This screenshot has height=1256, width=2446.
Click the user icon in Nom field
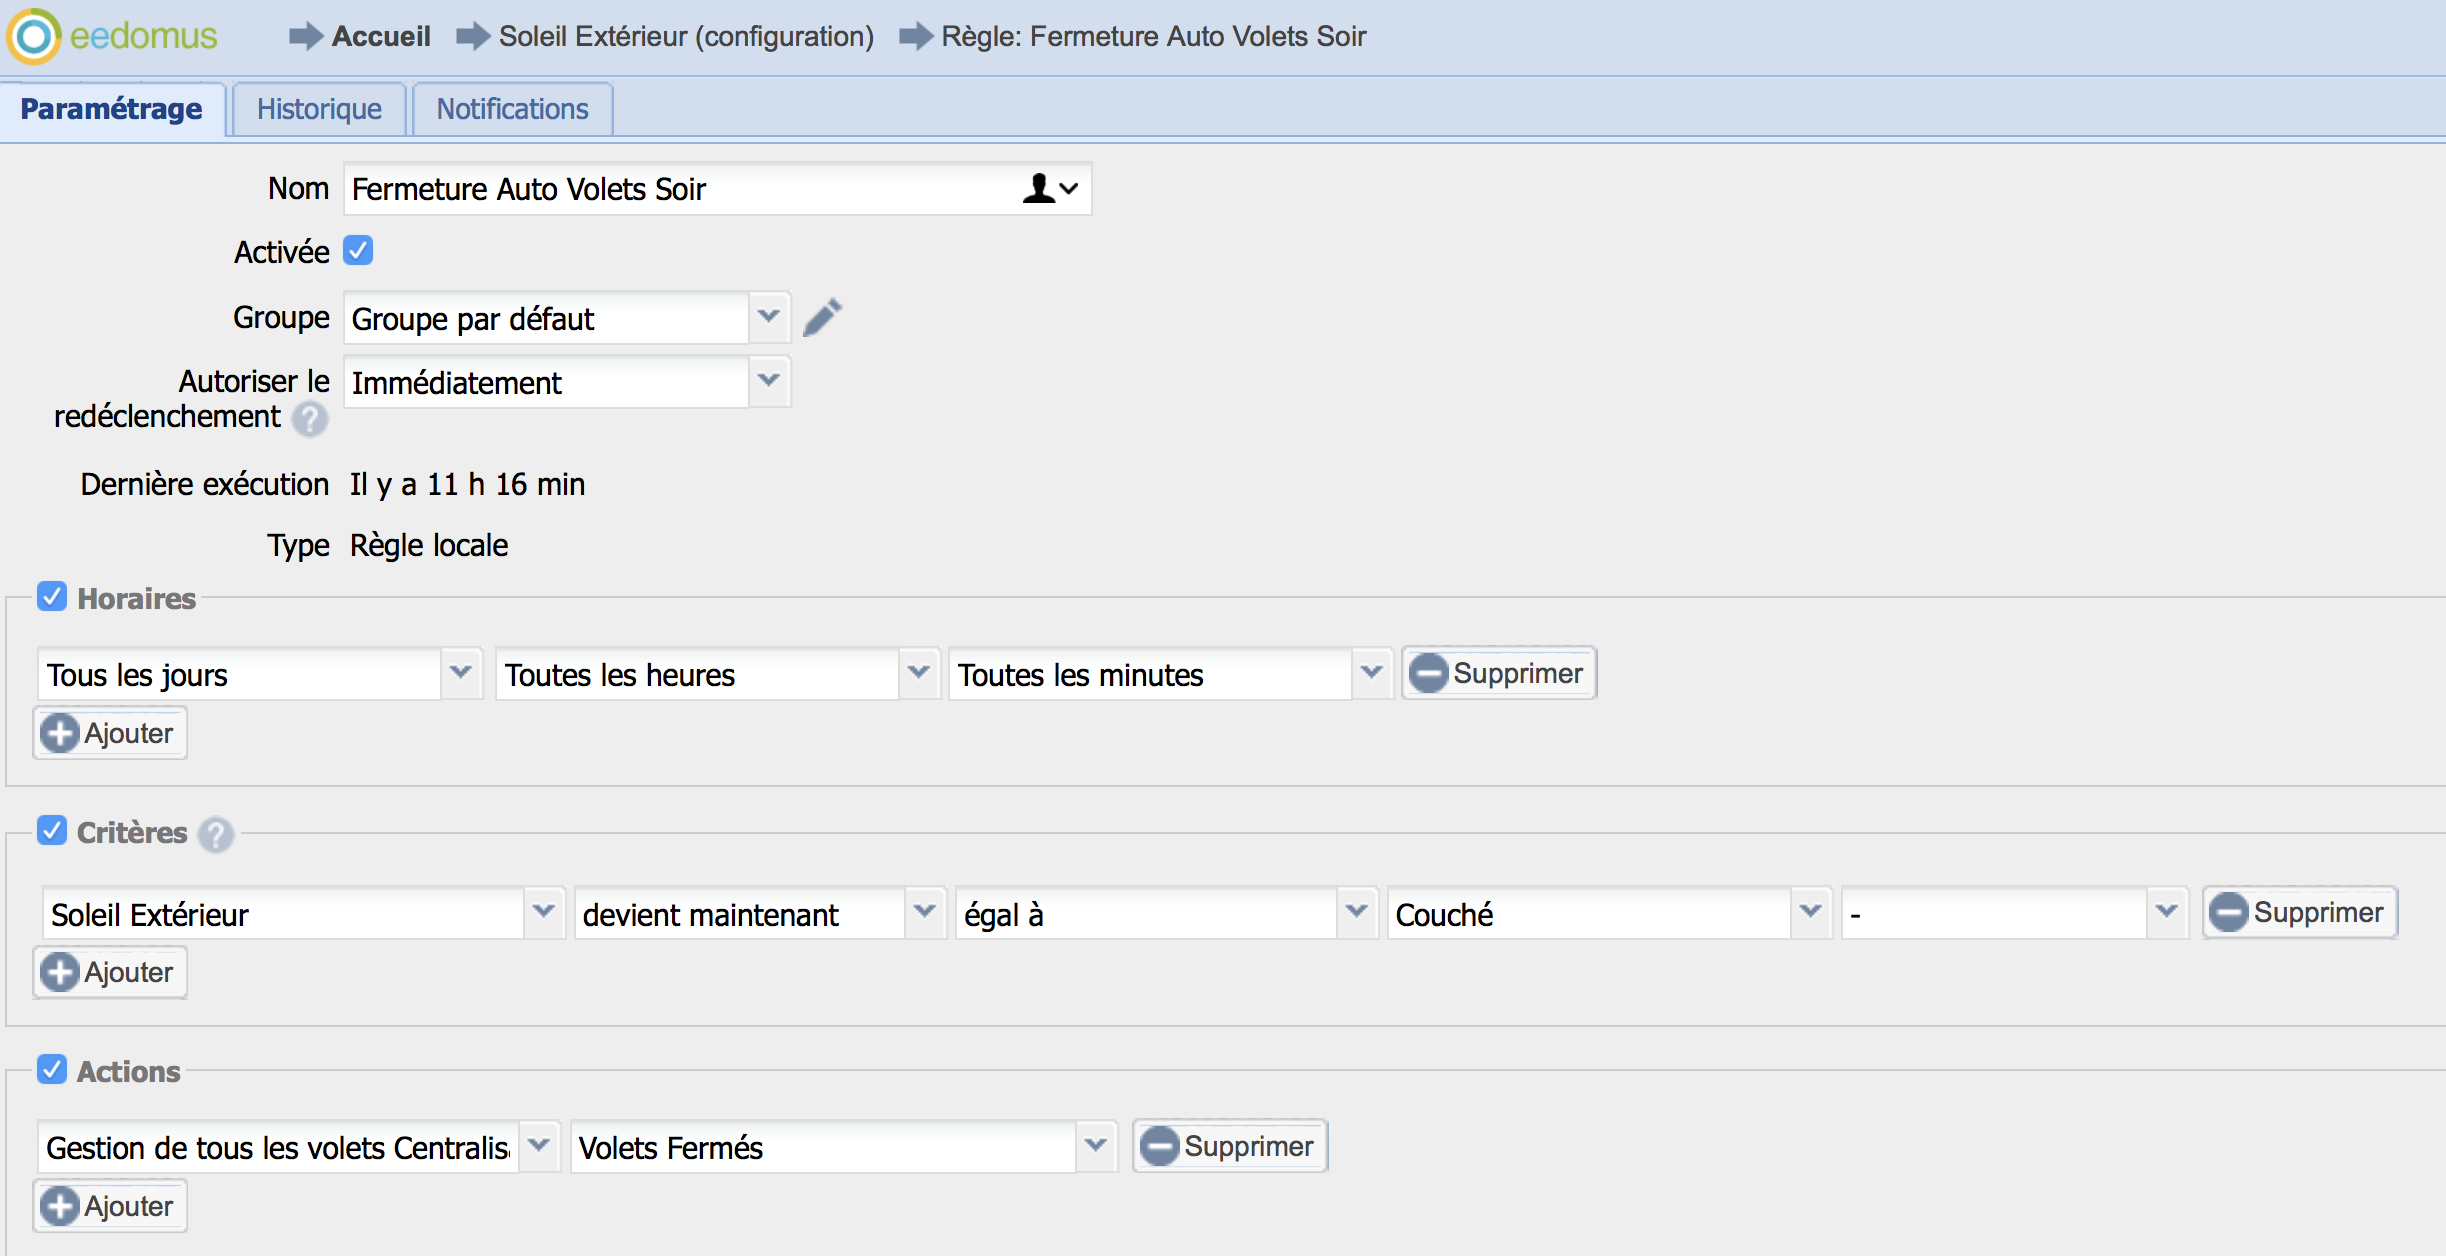(1039, 189)
